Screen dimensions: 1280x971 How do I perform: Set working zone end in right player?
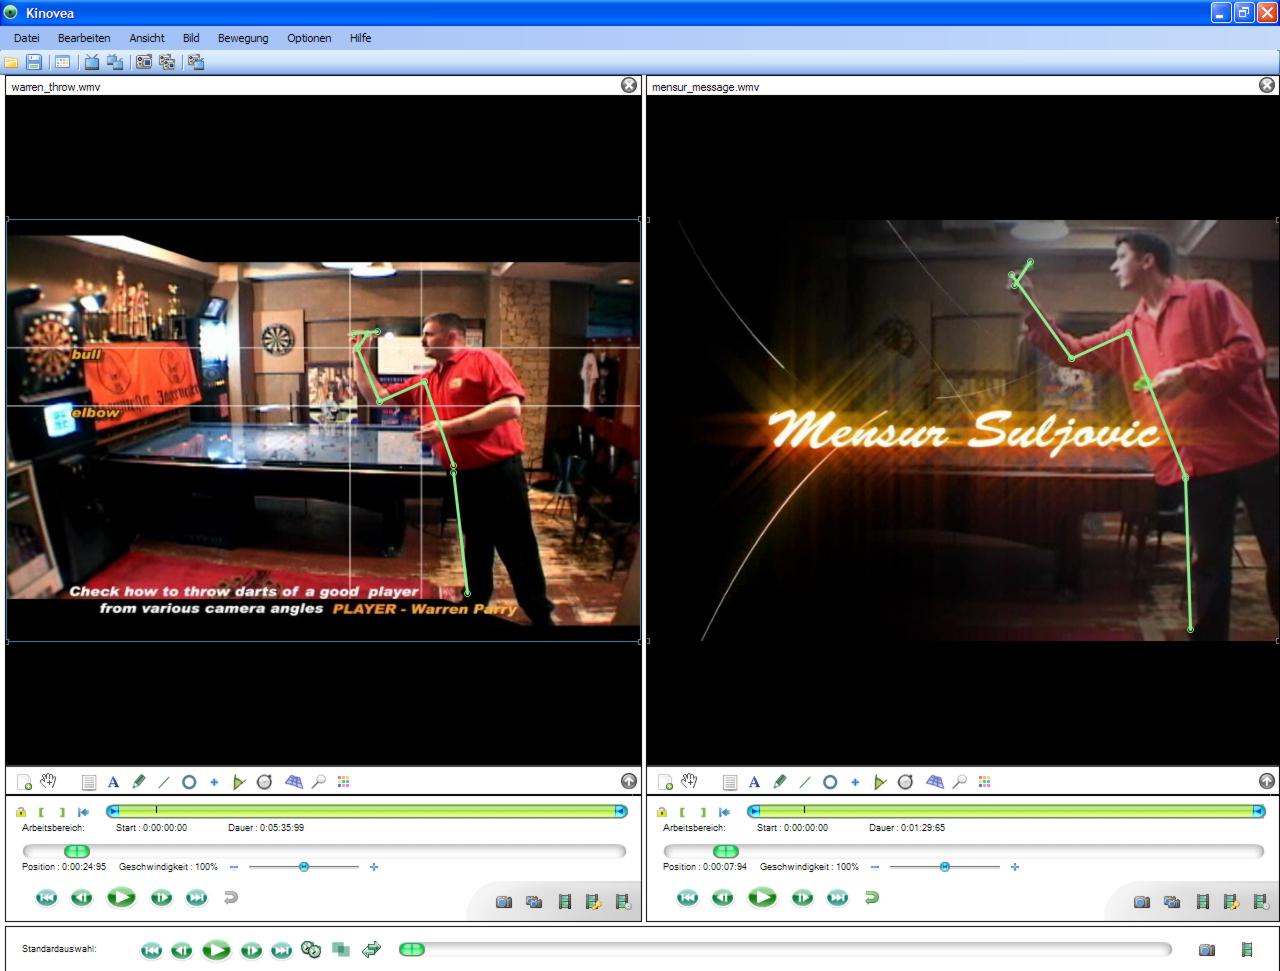(x=704, y=812)
